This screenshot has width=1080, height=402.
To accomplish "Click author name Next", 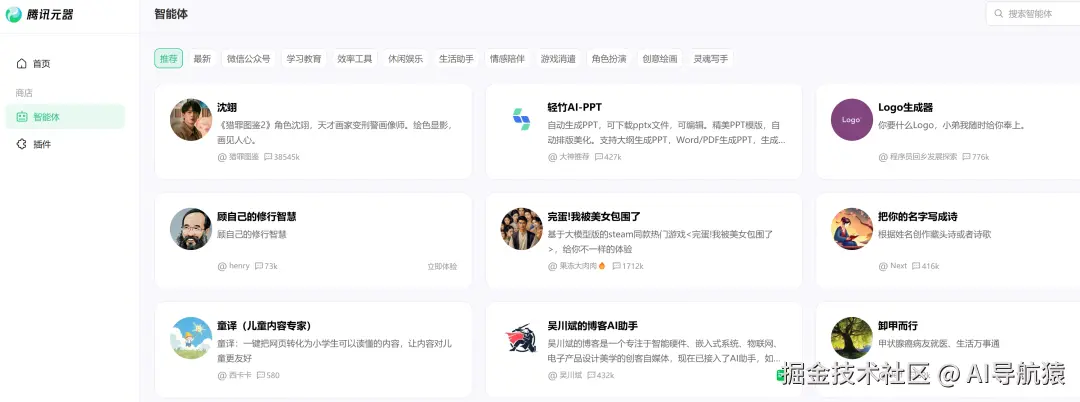I will coord(898,266).
